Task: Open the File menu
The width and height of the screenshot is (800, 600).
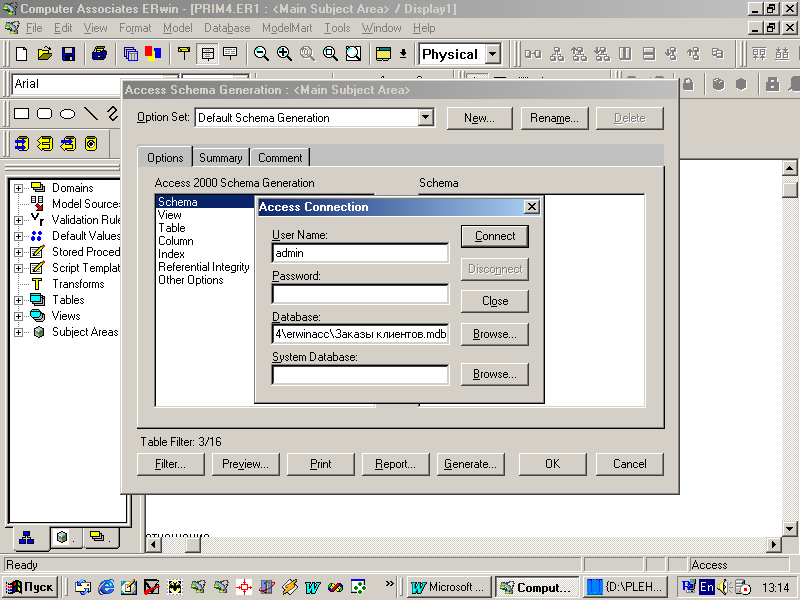Action: (x=34, y=28)
